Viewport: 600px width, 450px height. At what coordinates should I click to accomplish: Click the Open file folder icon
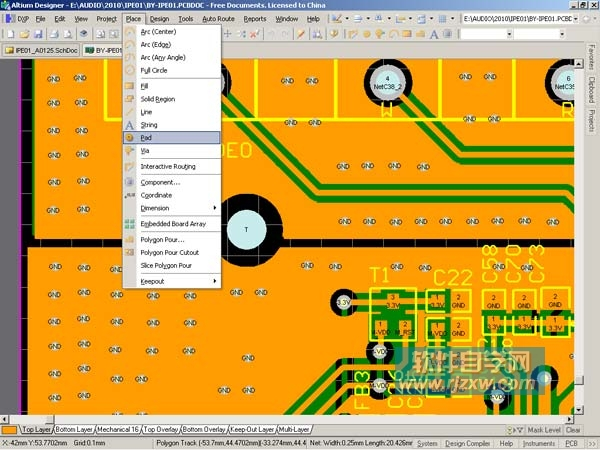pyautogui.click(x=24, y=34)
